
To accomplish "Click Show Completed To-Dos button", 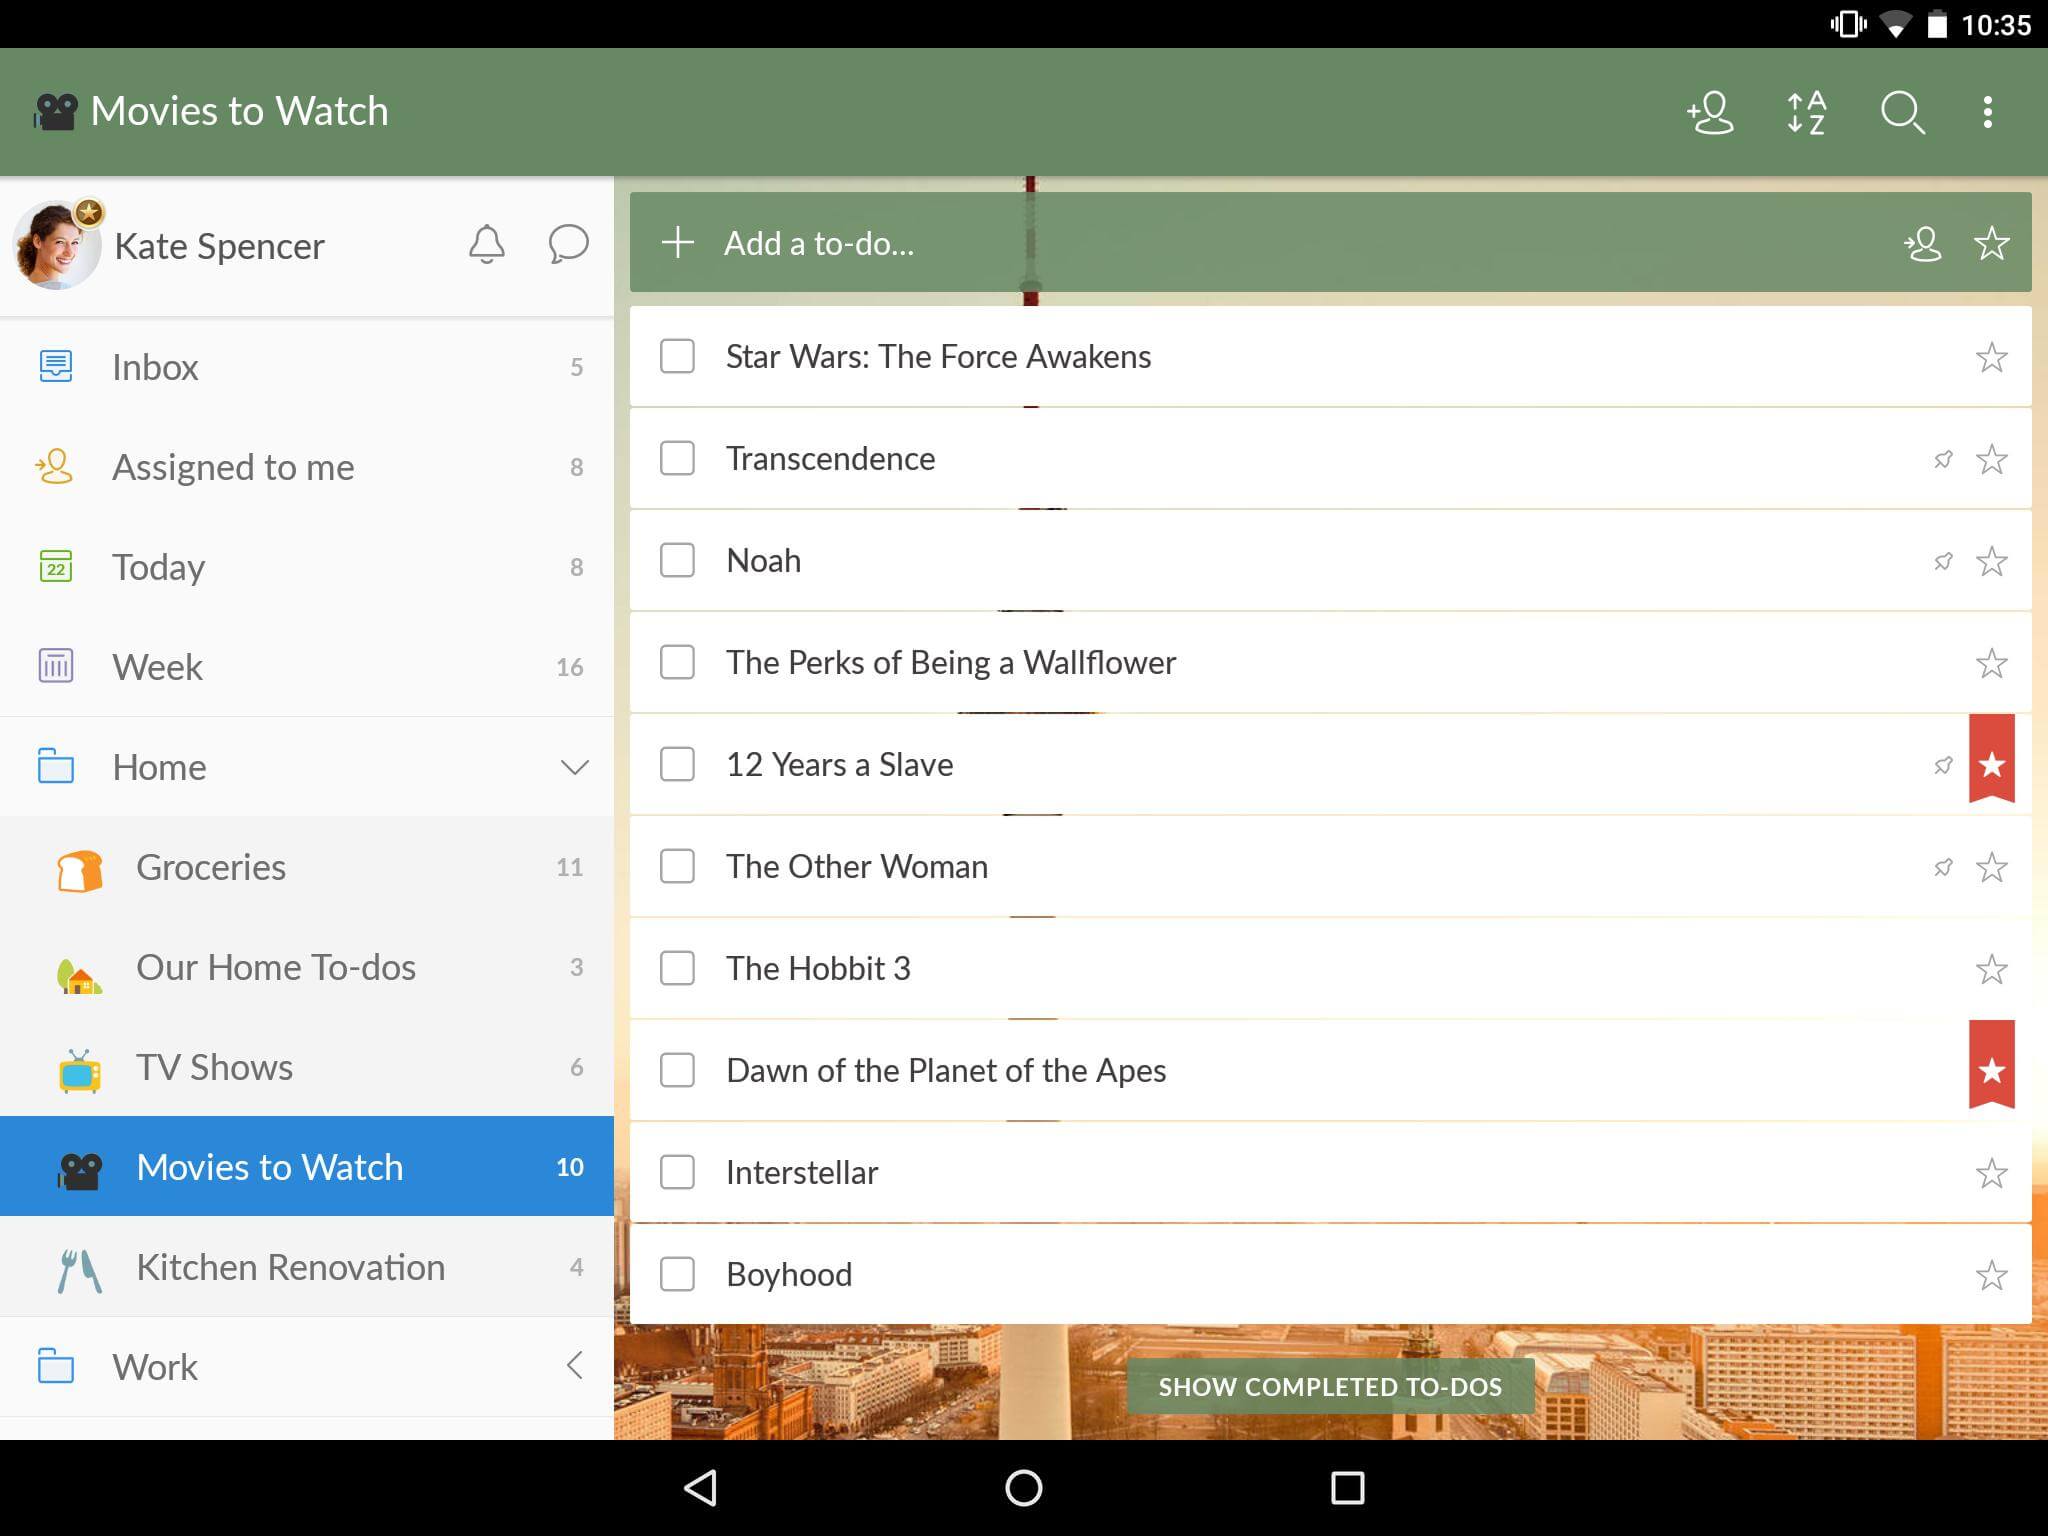I will click(x=1330, y=1384).
